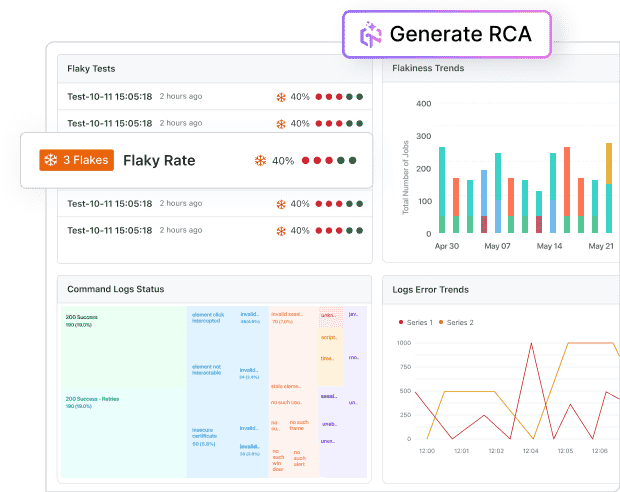This screenshot has width=620, height=492.
Task: Click the Apr 30 bar in Flakiness Trends
Action: (x=442, y=190)
